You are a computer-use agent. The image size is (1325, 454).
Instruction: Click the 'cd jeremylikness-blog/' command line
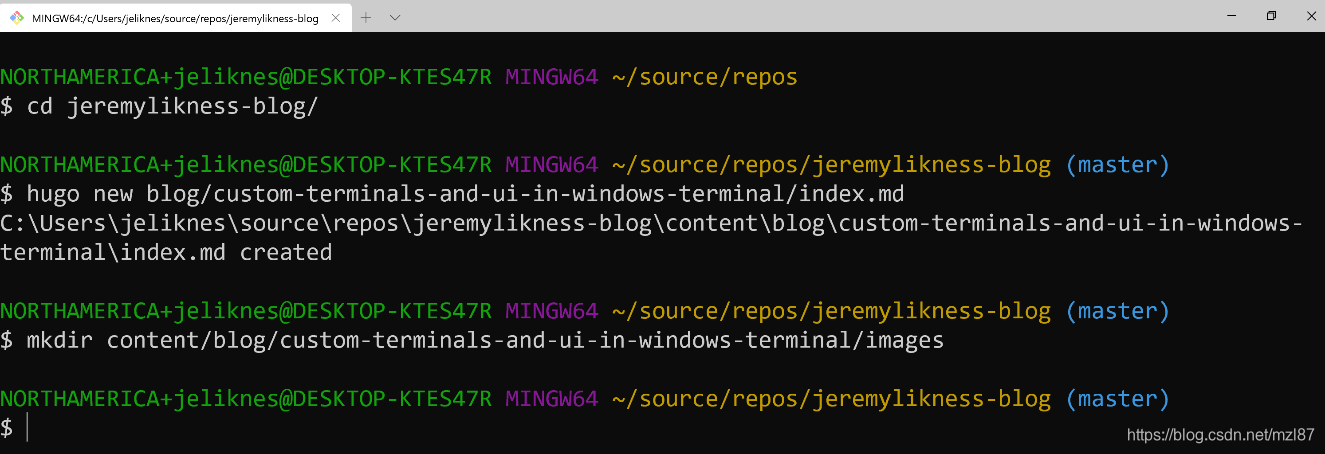[159, 106]
